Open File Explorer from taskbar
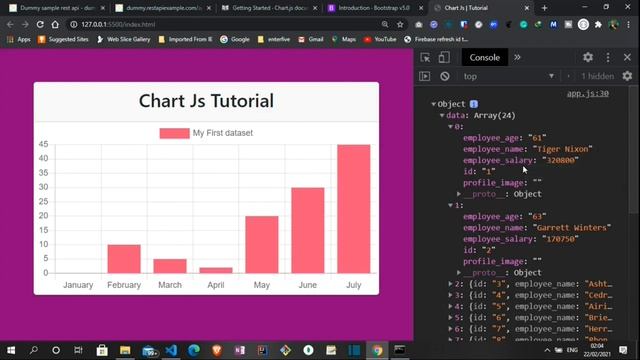The height and width of the screenshot is (360, 640). coord(125,350)
